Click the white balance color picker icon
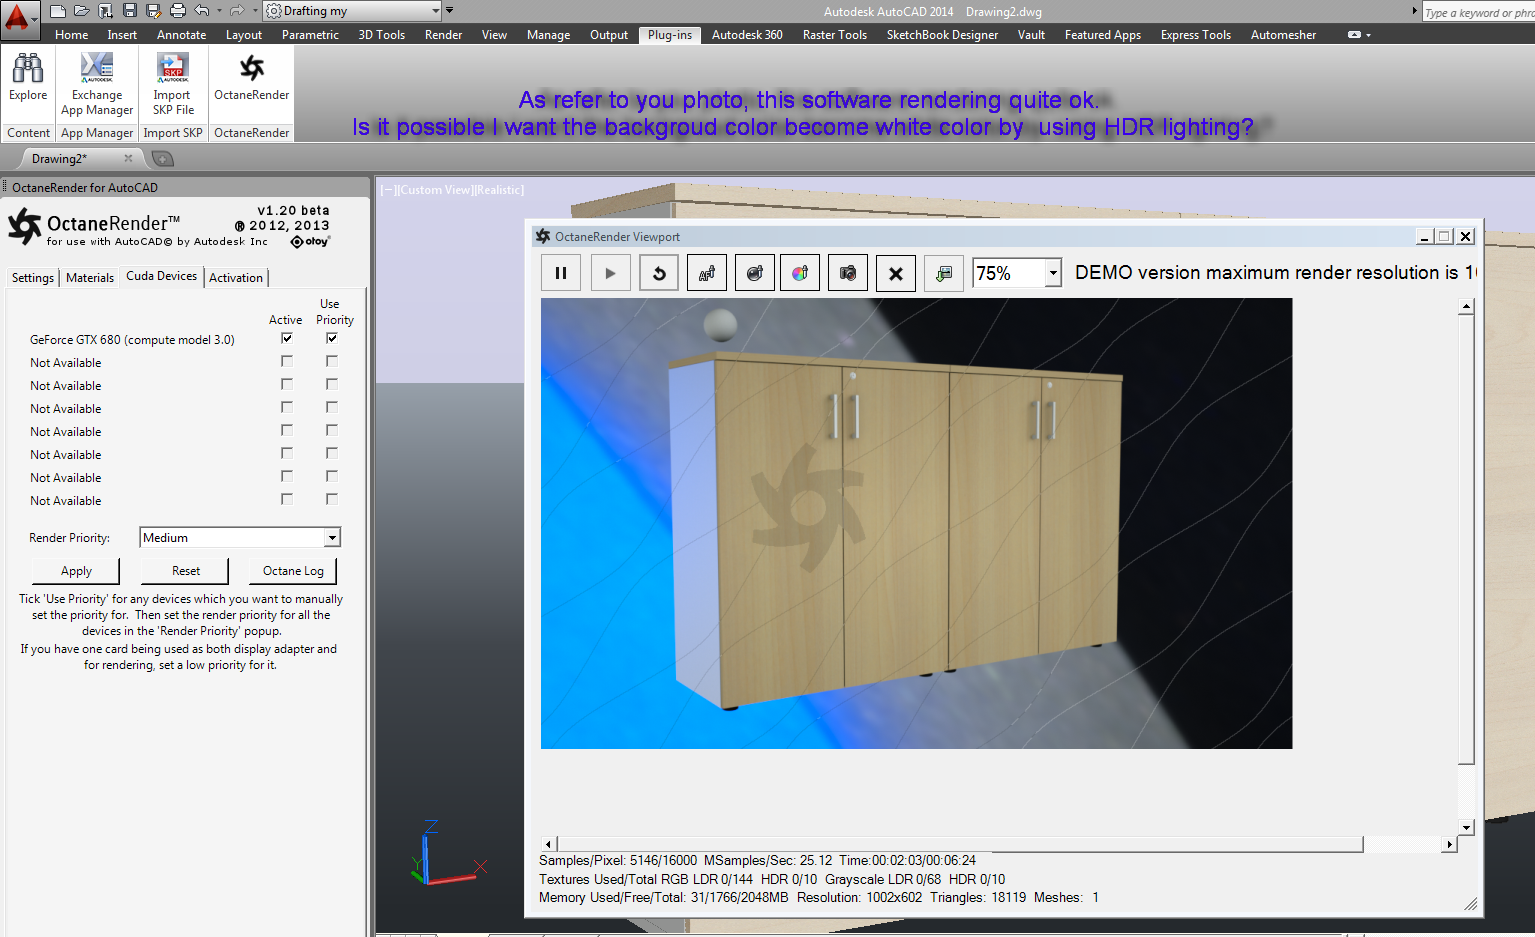The width and height of the screenshot is (1535, 937). coord(800,273)
